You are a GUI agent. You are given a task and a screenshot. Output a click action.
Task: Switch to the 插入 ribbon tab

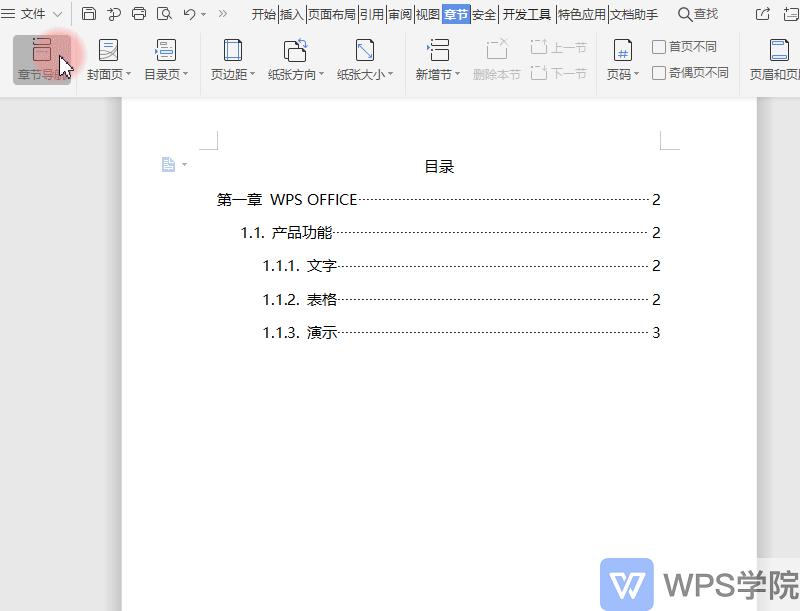click(x=291, y=14)
